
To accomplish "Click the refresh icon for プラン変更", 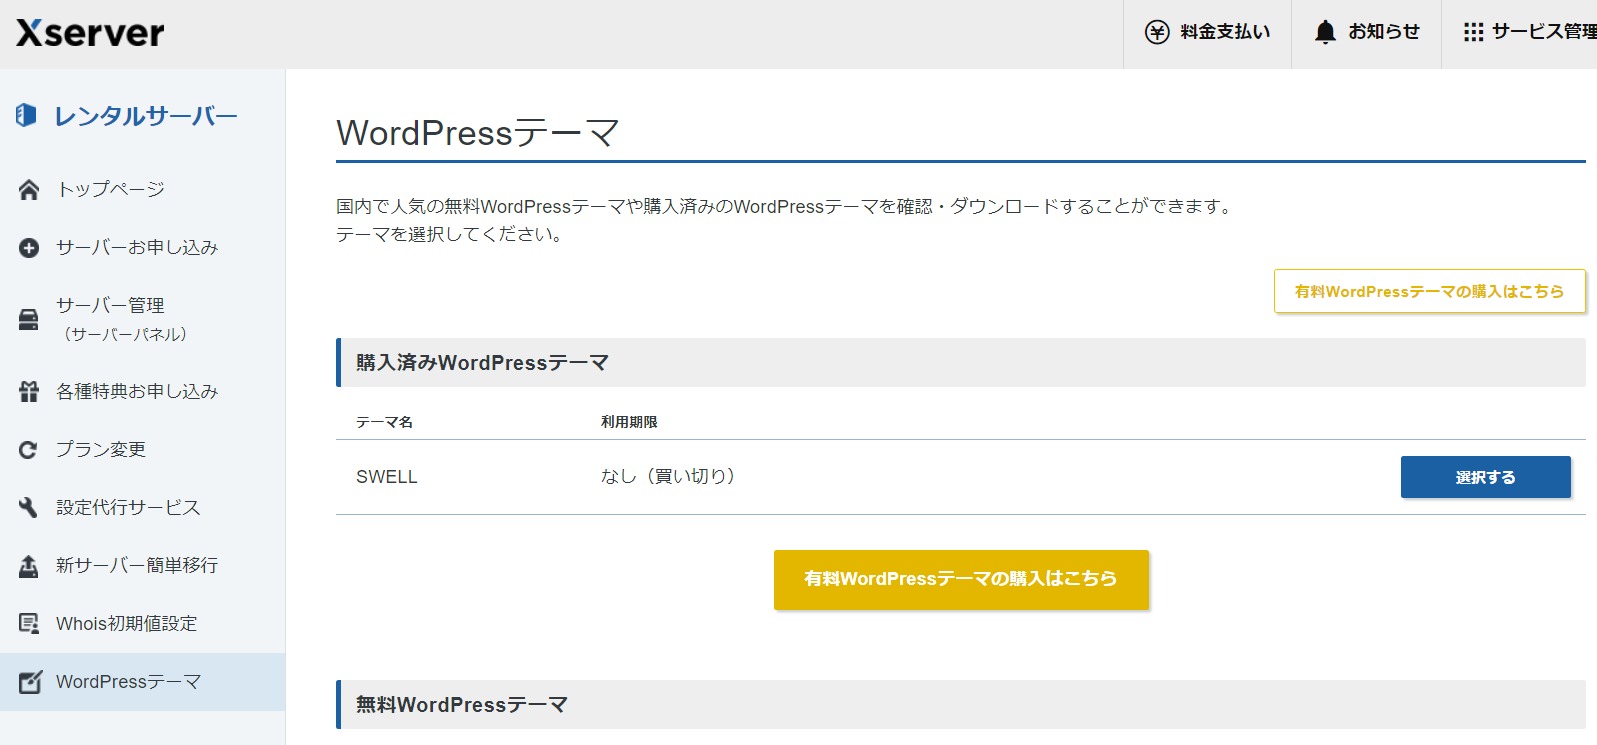I will click(x=29, y=450).
